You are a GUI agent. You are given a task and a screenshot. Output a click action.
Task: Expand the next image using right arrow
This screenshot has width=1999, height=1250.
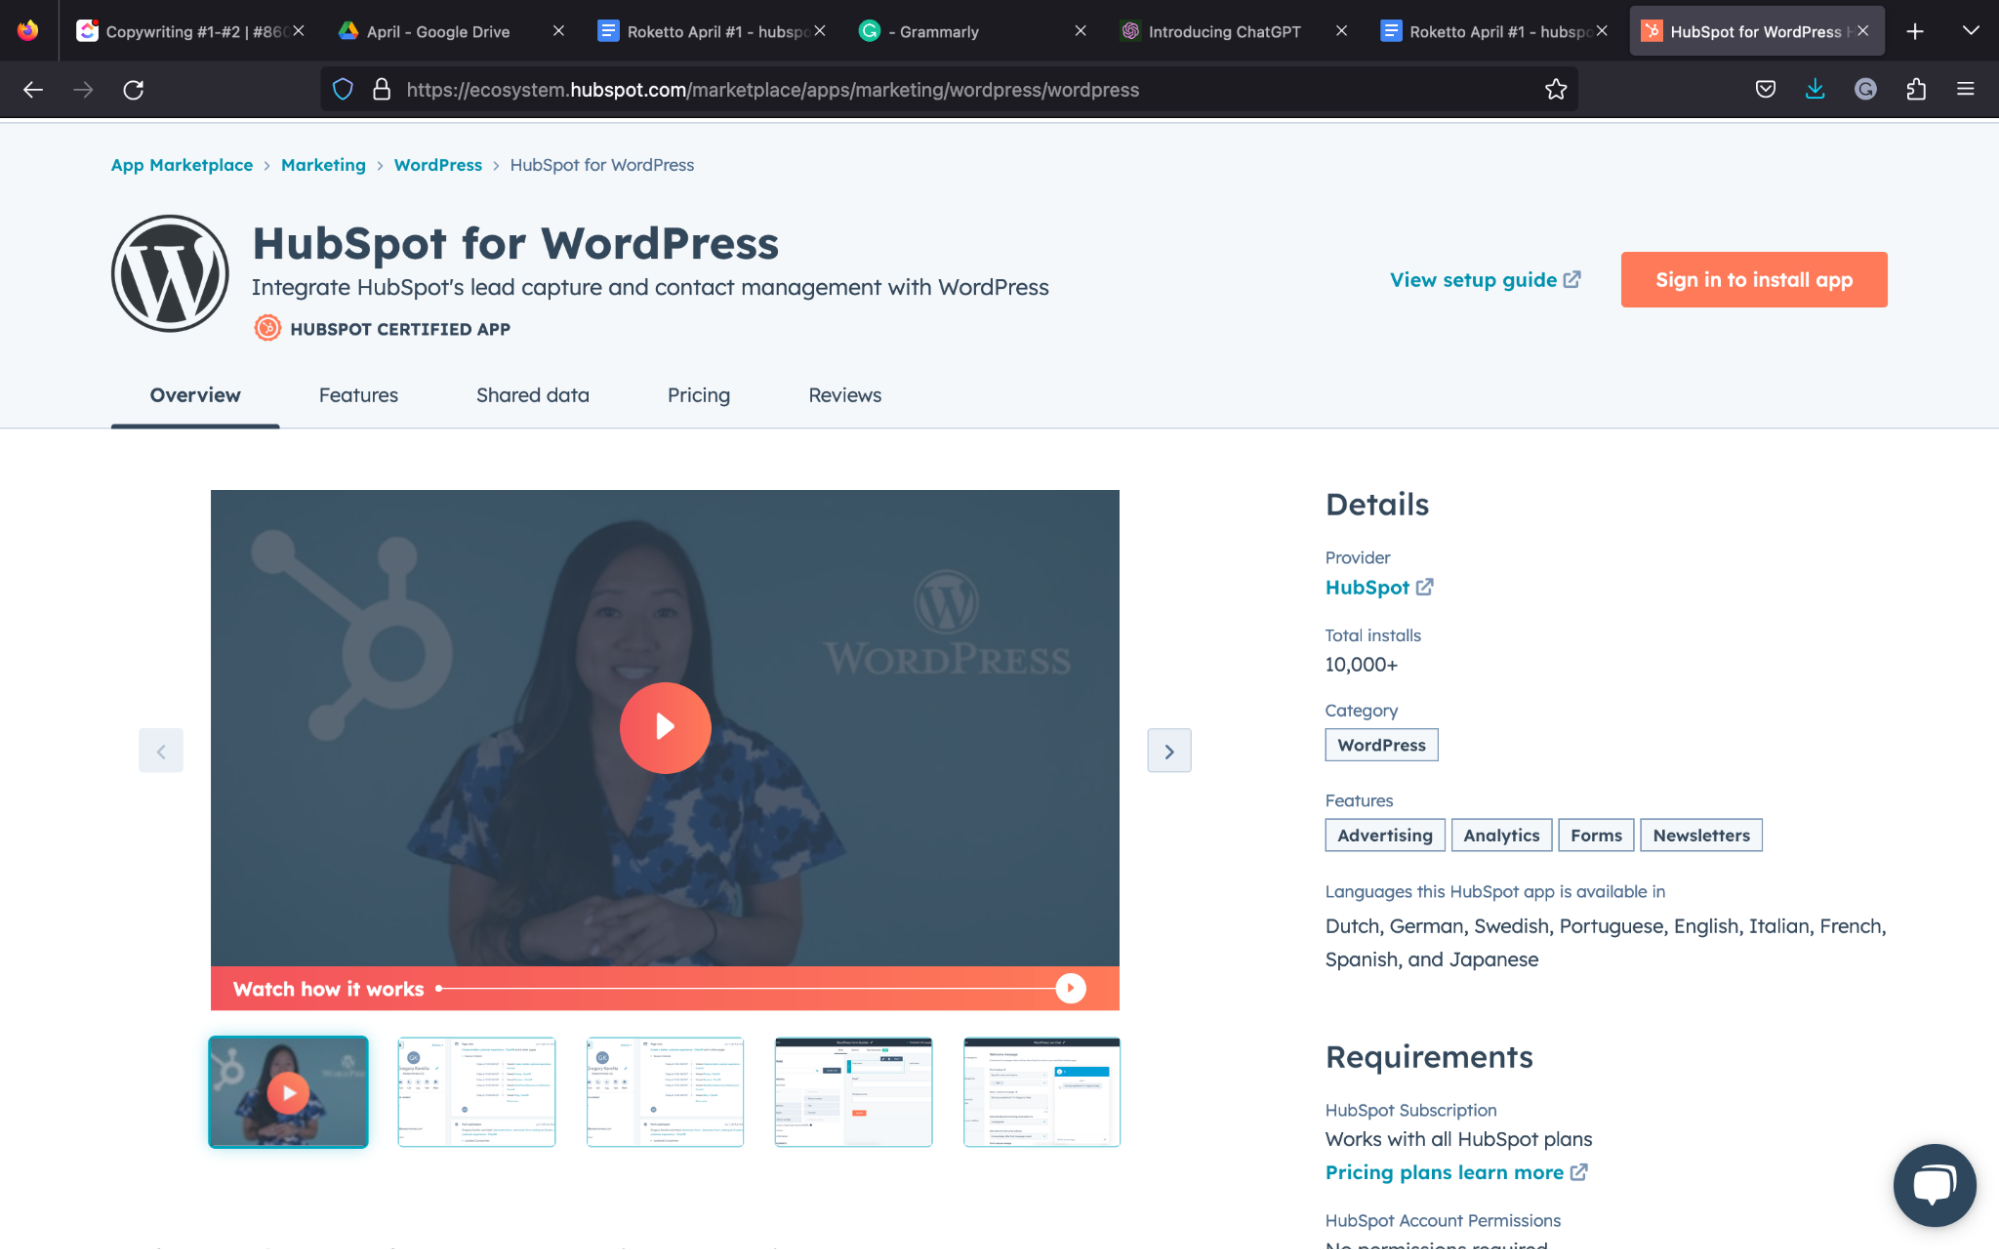1169,749
